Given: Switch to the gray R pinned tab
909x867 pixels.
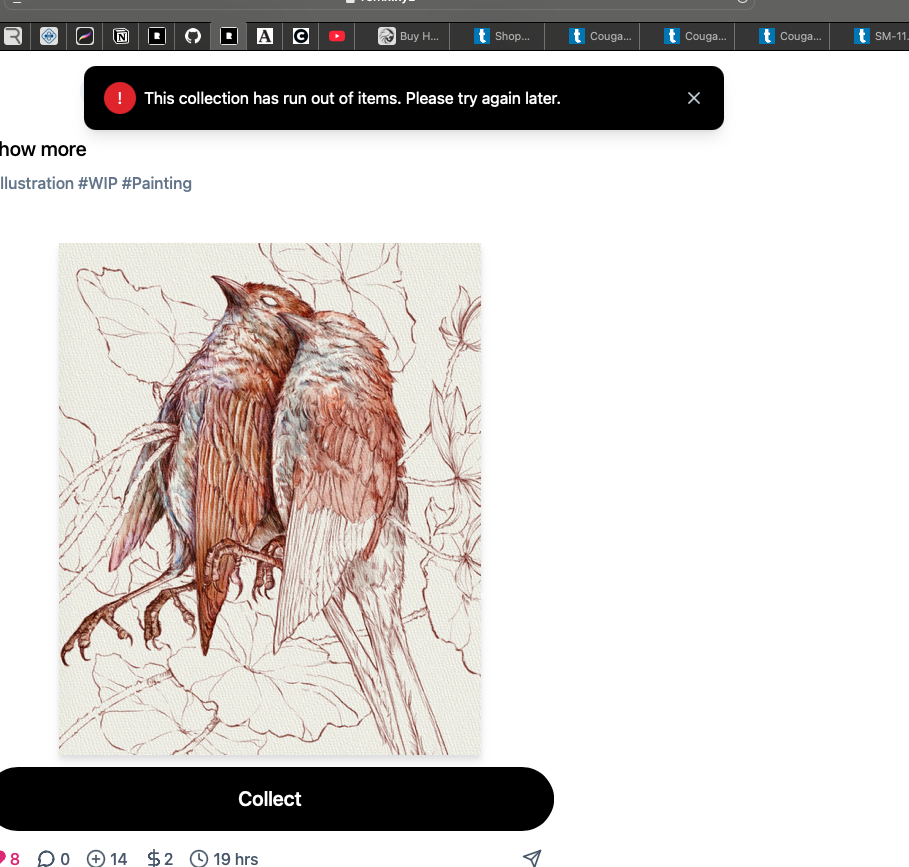Looking at the screenshot, I should click(x=13, y=36).
